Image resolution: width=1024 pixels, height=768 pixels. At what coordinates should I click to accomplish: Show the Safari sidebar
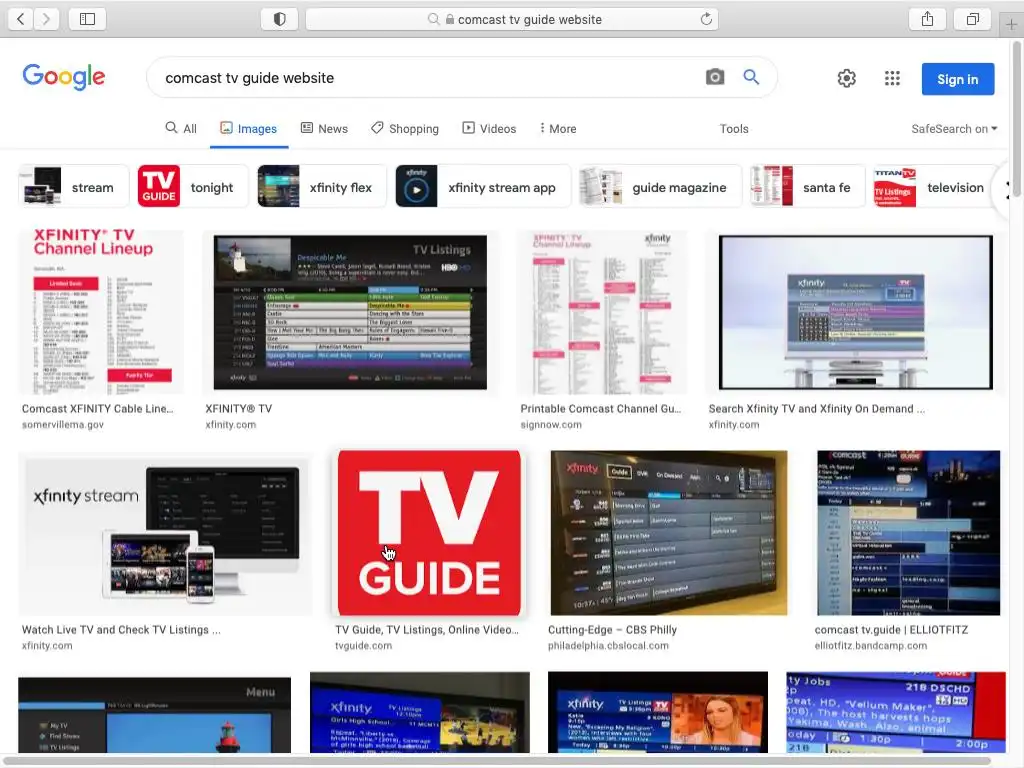tap(87, 19)
